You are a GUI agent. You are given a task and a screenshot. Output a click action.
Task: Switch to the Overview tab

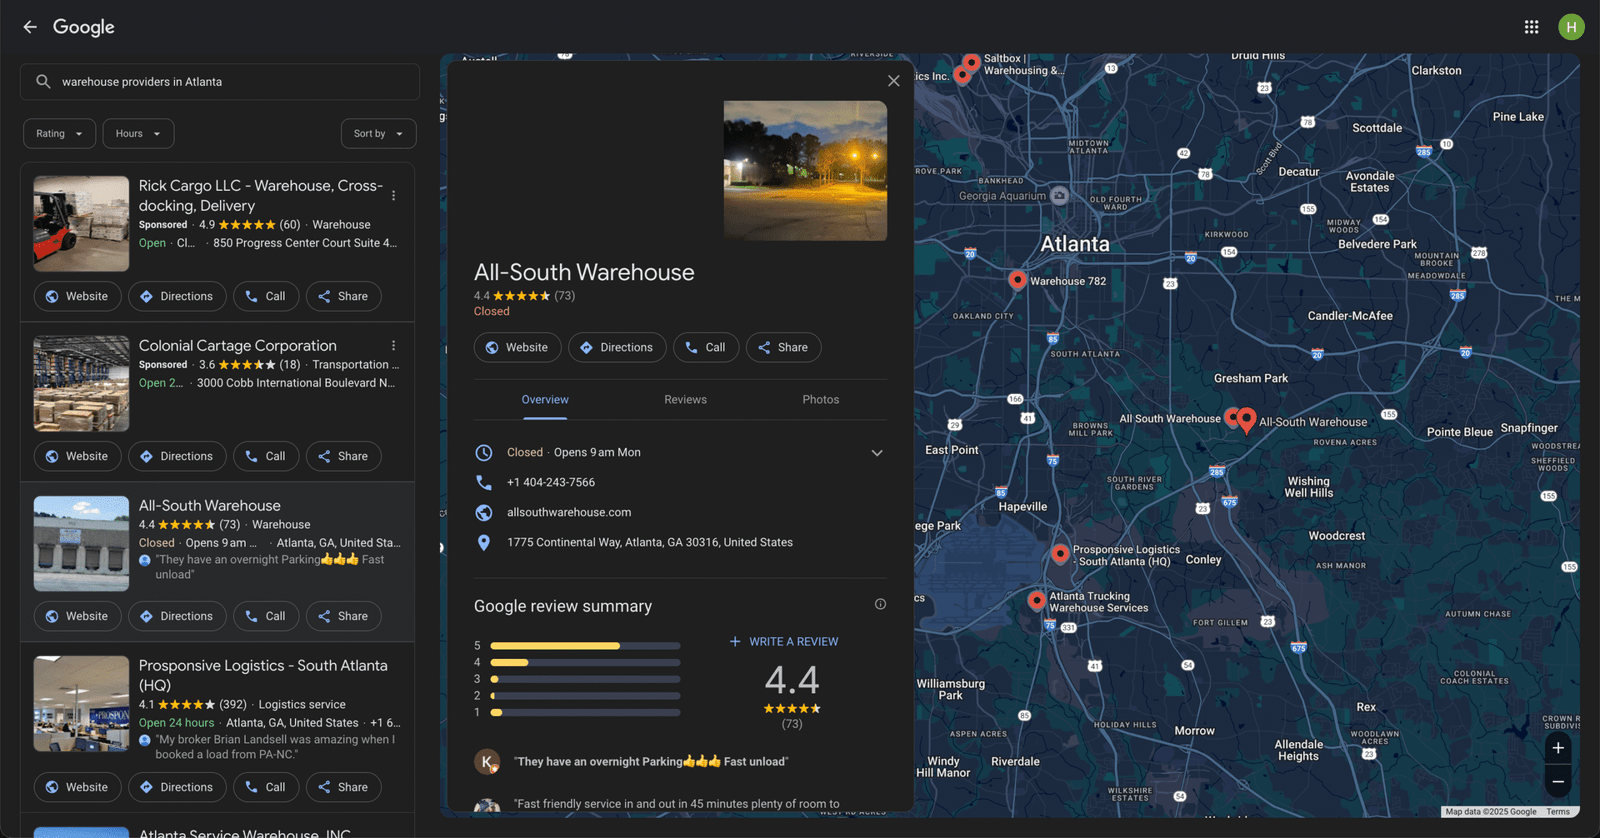pyautogui.click(x=545, y=400)
